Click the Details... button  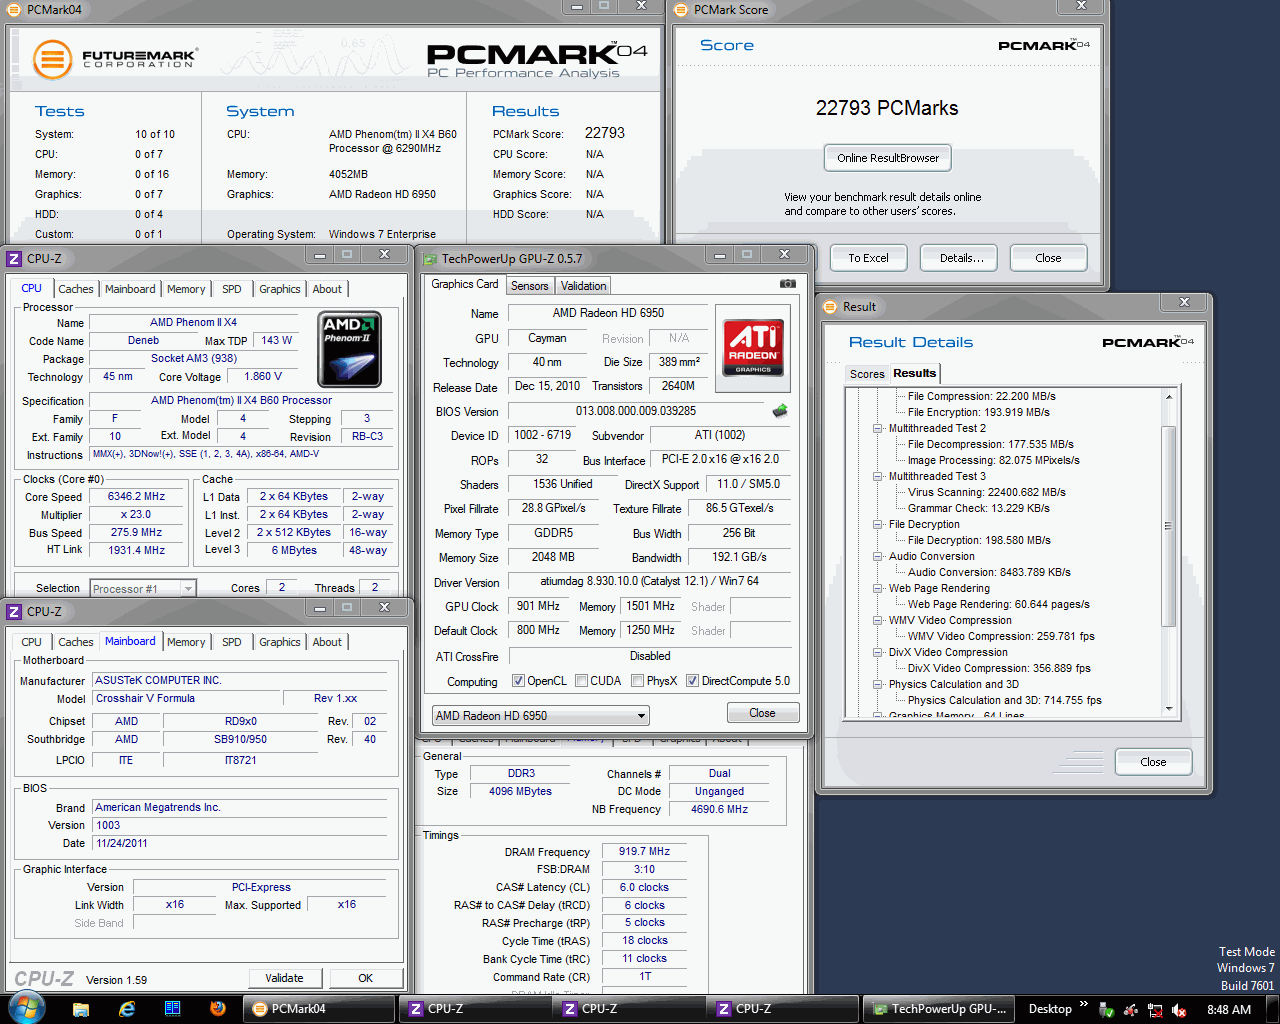[961, 258]
